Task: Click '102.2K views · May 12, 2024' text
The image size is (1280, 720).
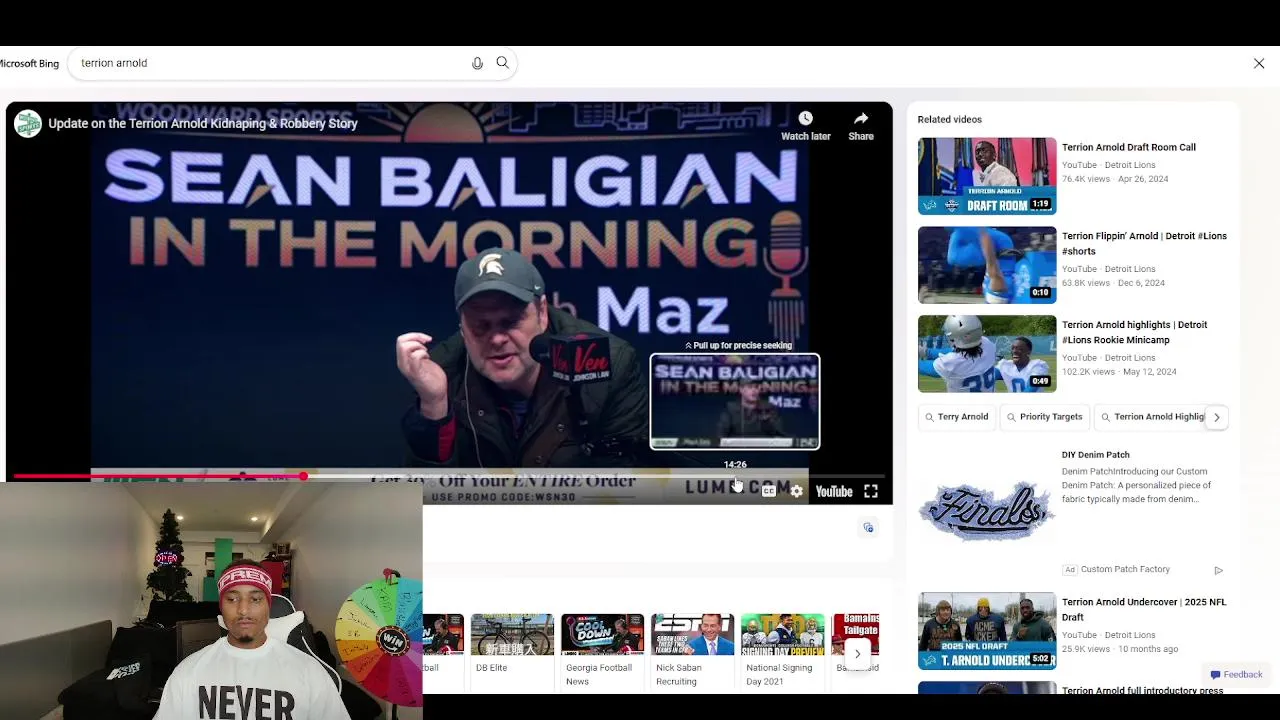Action: click(1119, 372)
